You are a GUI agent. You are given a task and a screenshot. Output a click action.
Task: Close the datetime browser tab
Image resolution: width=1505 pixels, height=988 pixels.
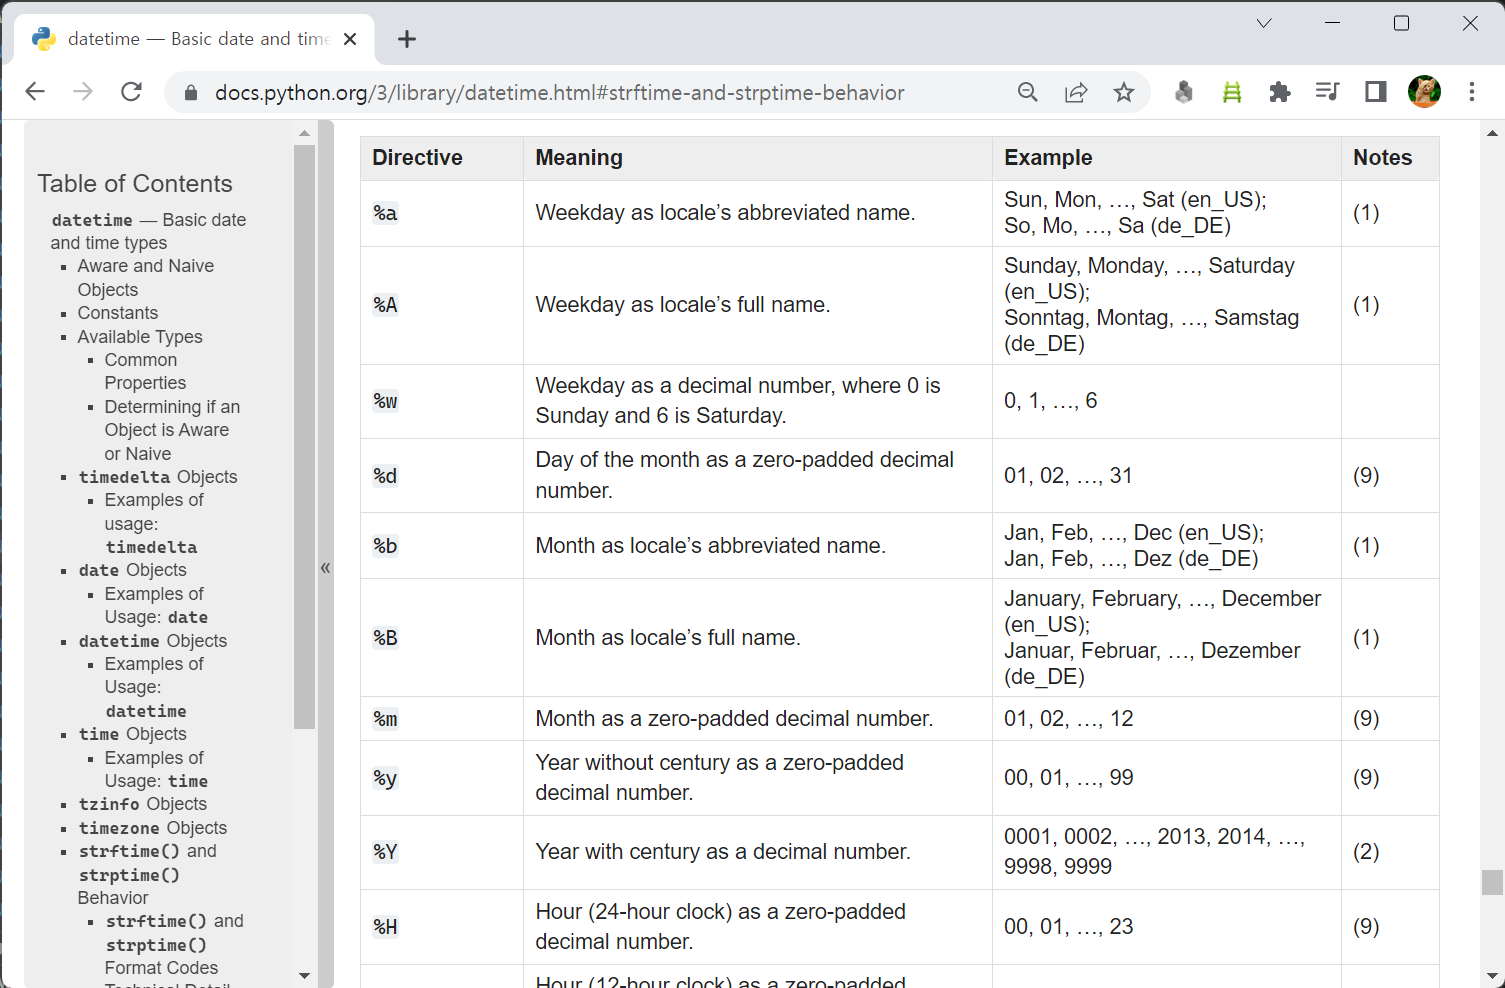[x=350, y=39]
